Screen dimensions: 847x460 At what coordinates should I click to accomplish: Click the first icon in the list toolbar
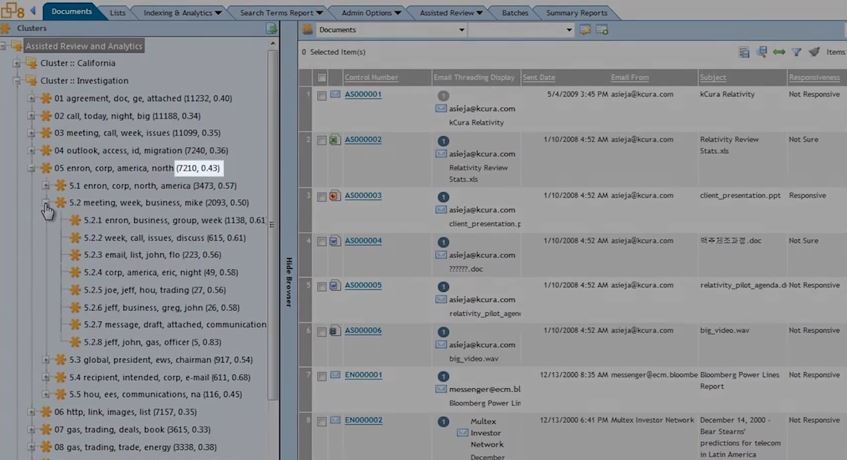[x=744, y=52]
